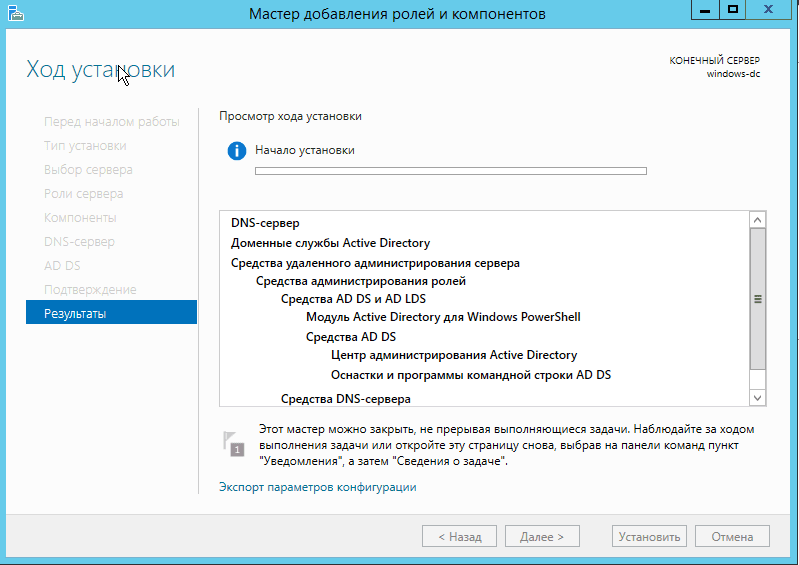Select the Средства AD DS row
Image resolution: width=799 pixels, height=565 pixels.
click(x=351, y=337)
